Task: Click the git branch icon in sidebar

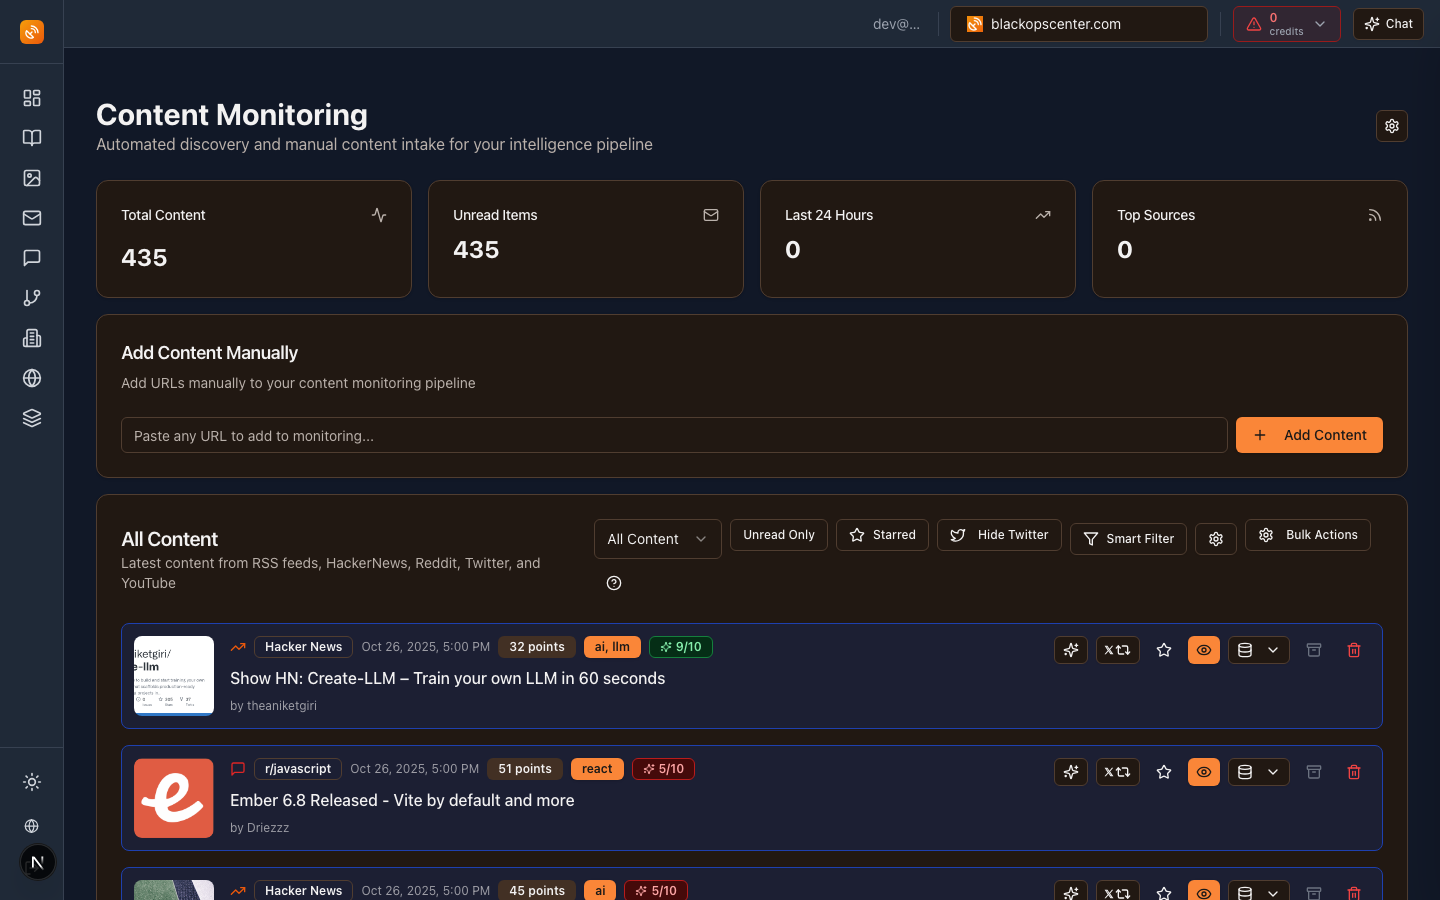Action: pos(32,298)
